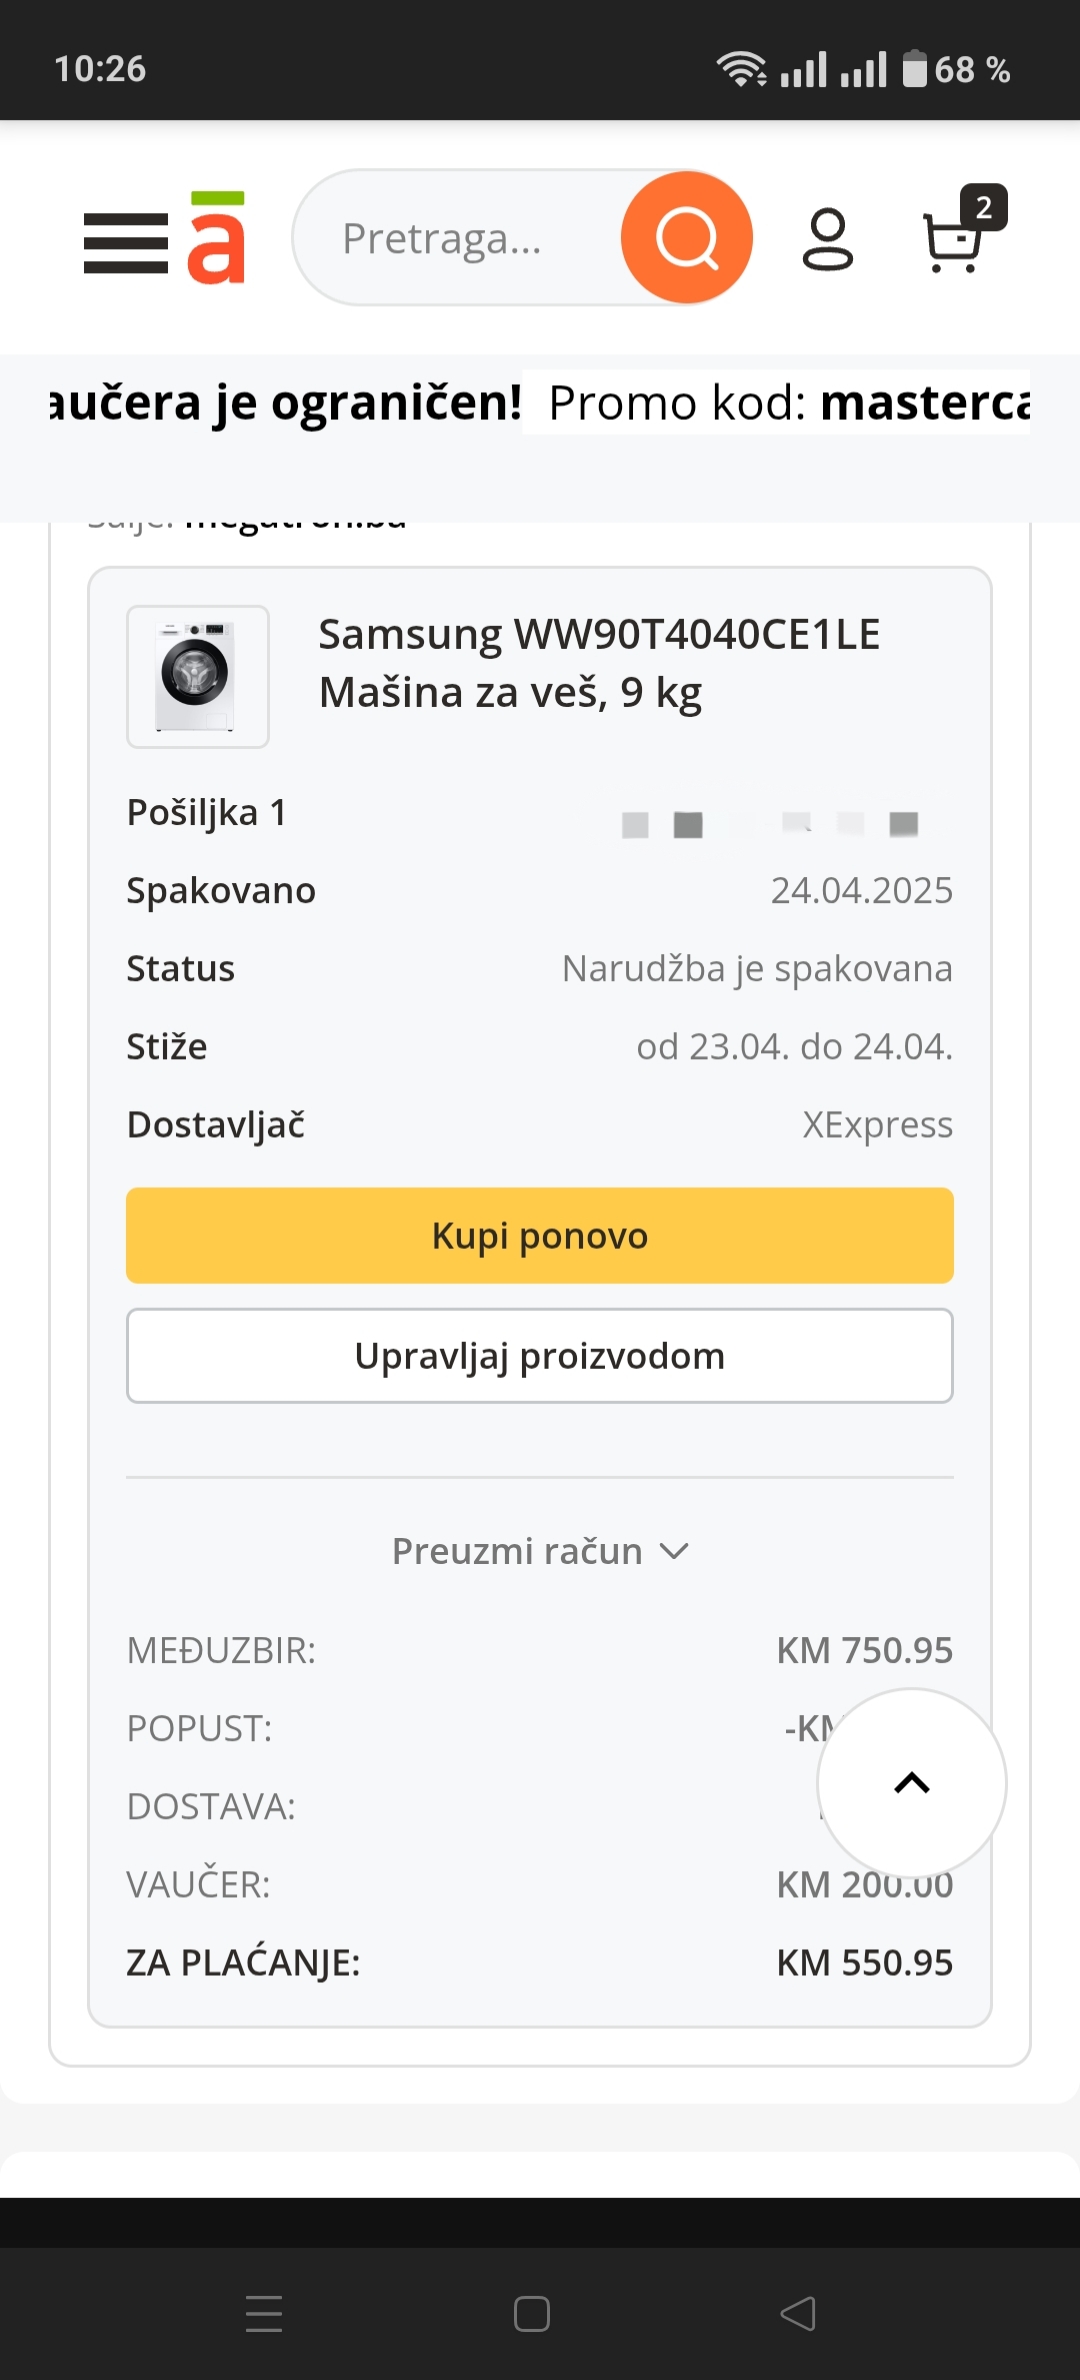Screen dimensions: 1080x2380
Task: Tap the scroll-to-top arrow button
Action: click(x=912, y=1783)
